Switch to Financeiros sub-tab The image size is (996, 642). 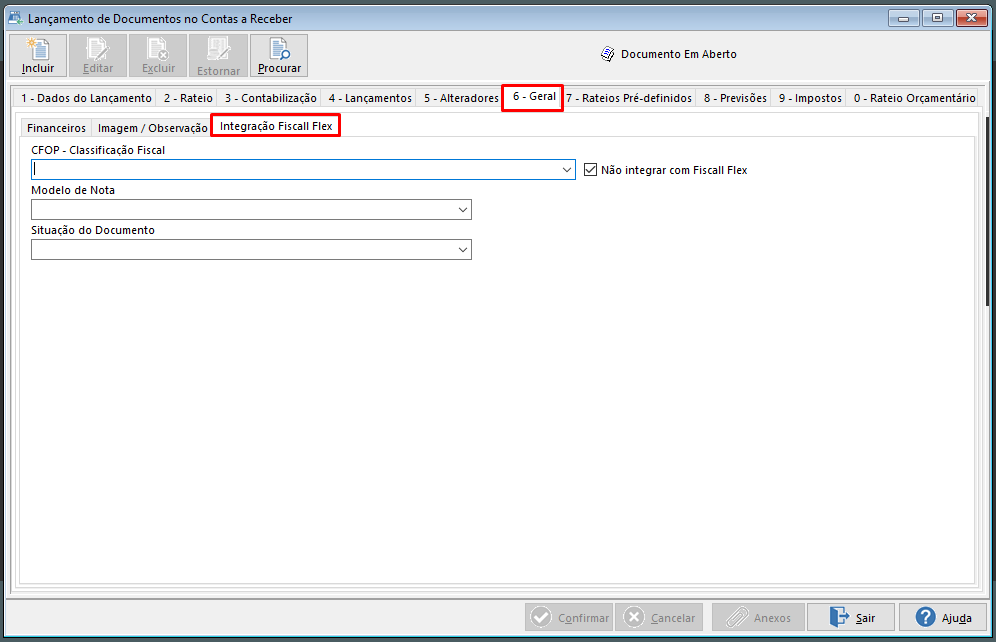click(56, 128)
